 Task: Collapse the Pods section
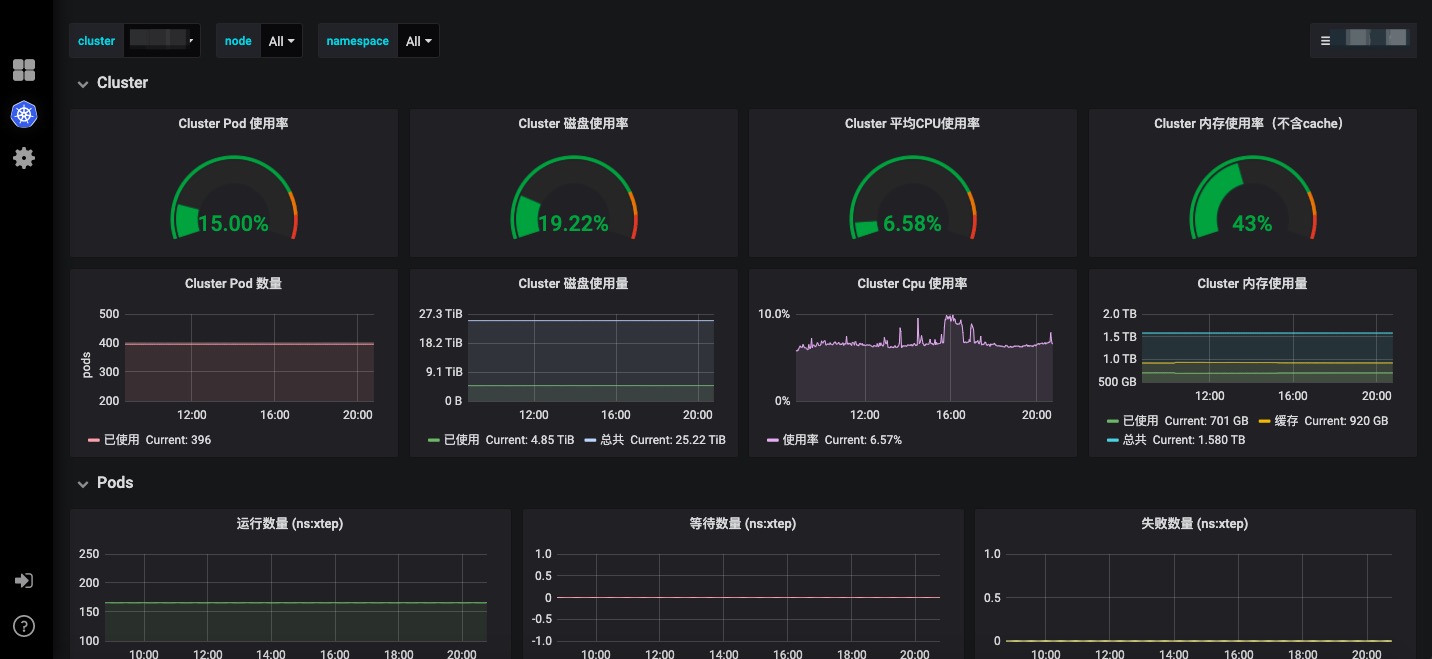click(x=104, y=483)
